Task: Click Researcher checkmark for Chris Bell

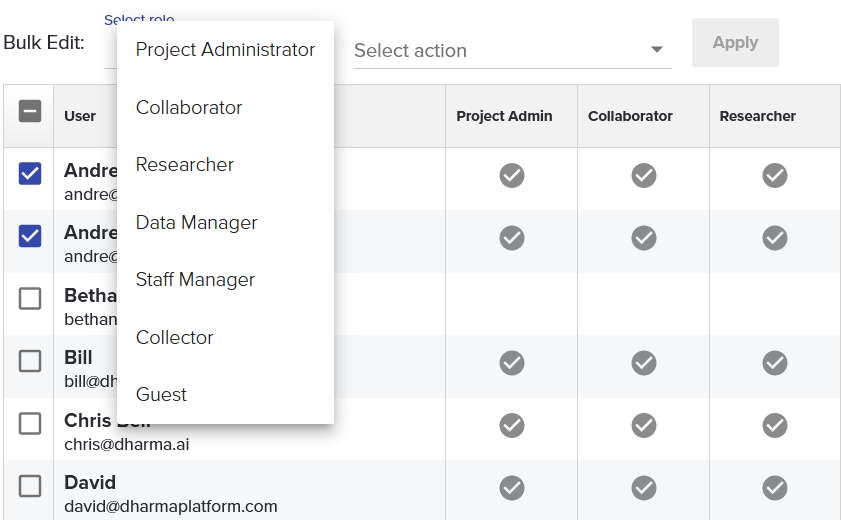Action: coord(775,425)
